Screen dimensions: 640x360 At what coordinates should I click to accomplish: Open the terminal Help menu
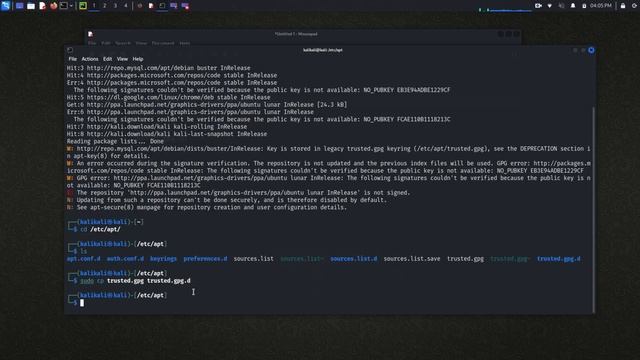[x=138, y=59]
